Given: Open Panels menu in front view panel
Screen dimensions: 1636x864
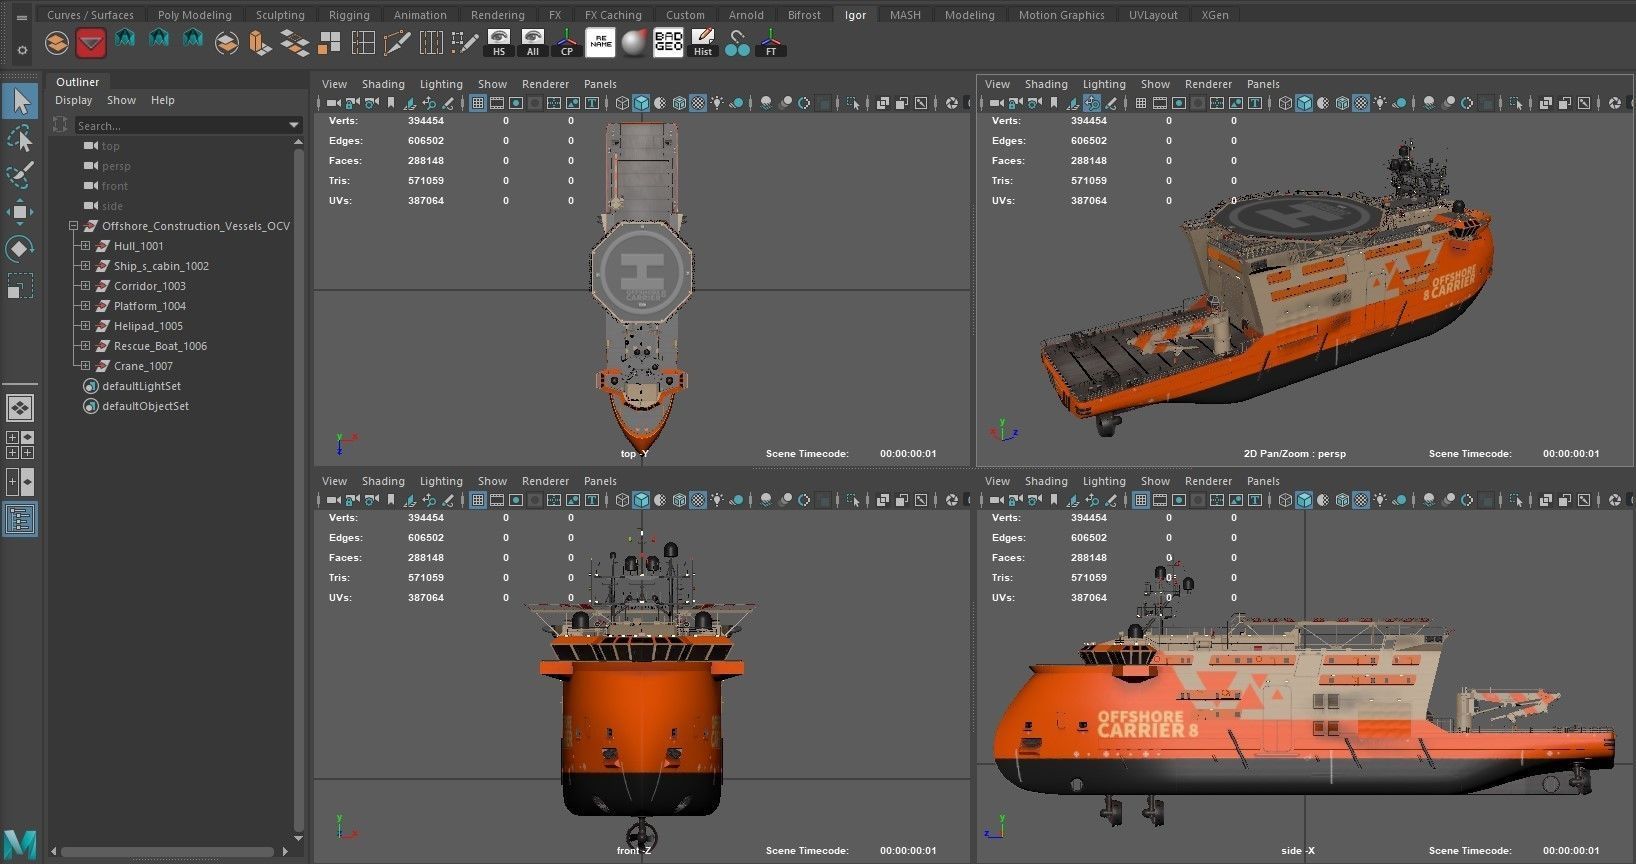Looking at the screenshot, I should coord(600,481).
